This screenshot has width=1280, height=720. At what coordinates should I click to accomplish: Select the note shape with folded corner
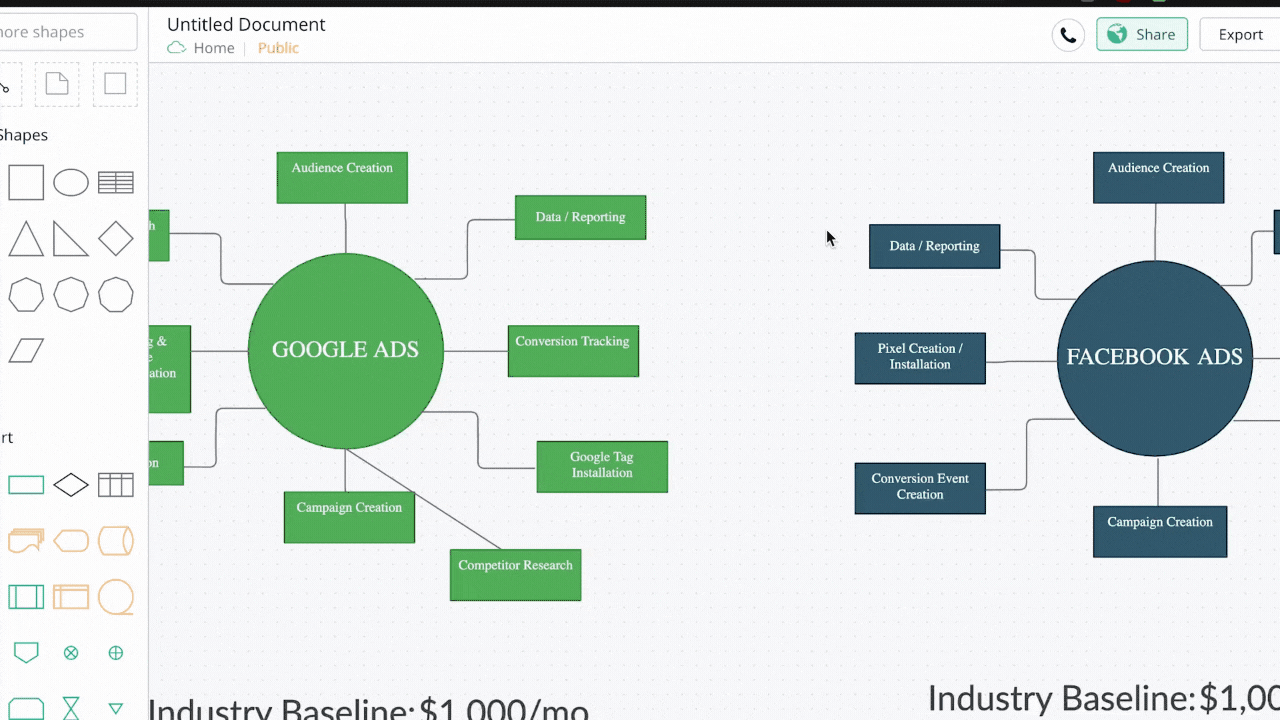click(57, 84)
